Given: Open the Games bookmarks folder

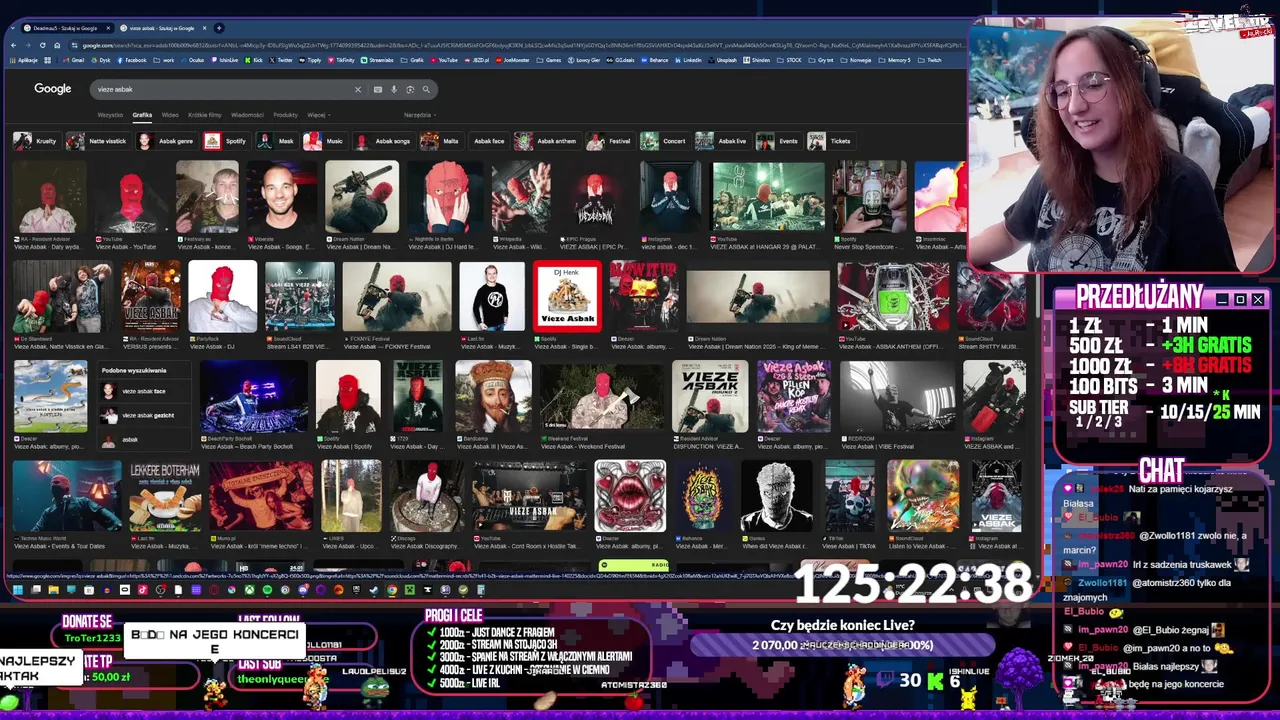Looking at the screenshot, I should (x=549, y=60).
